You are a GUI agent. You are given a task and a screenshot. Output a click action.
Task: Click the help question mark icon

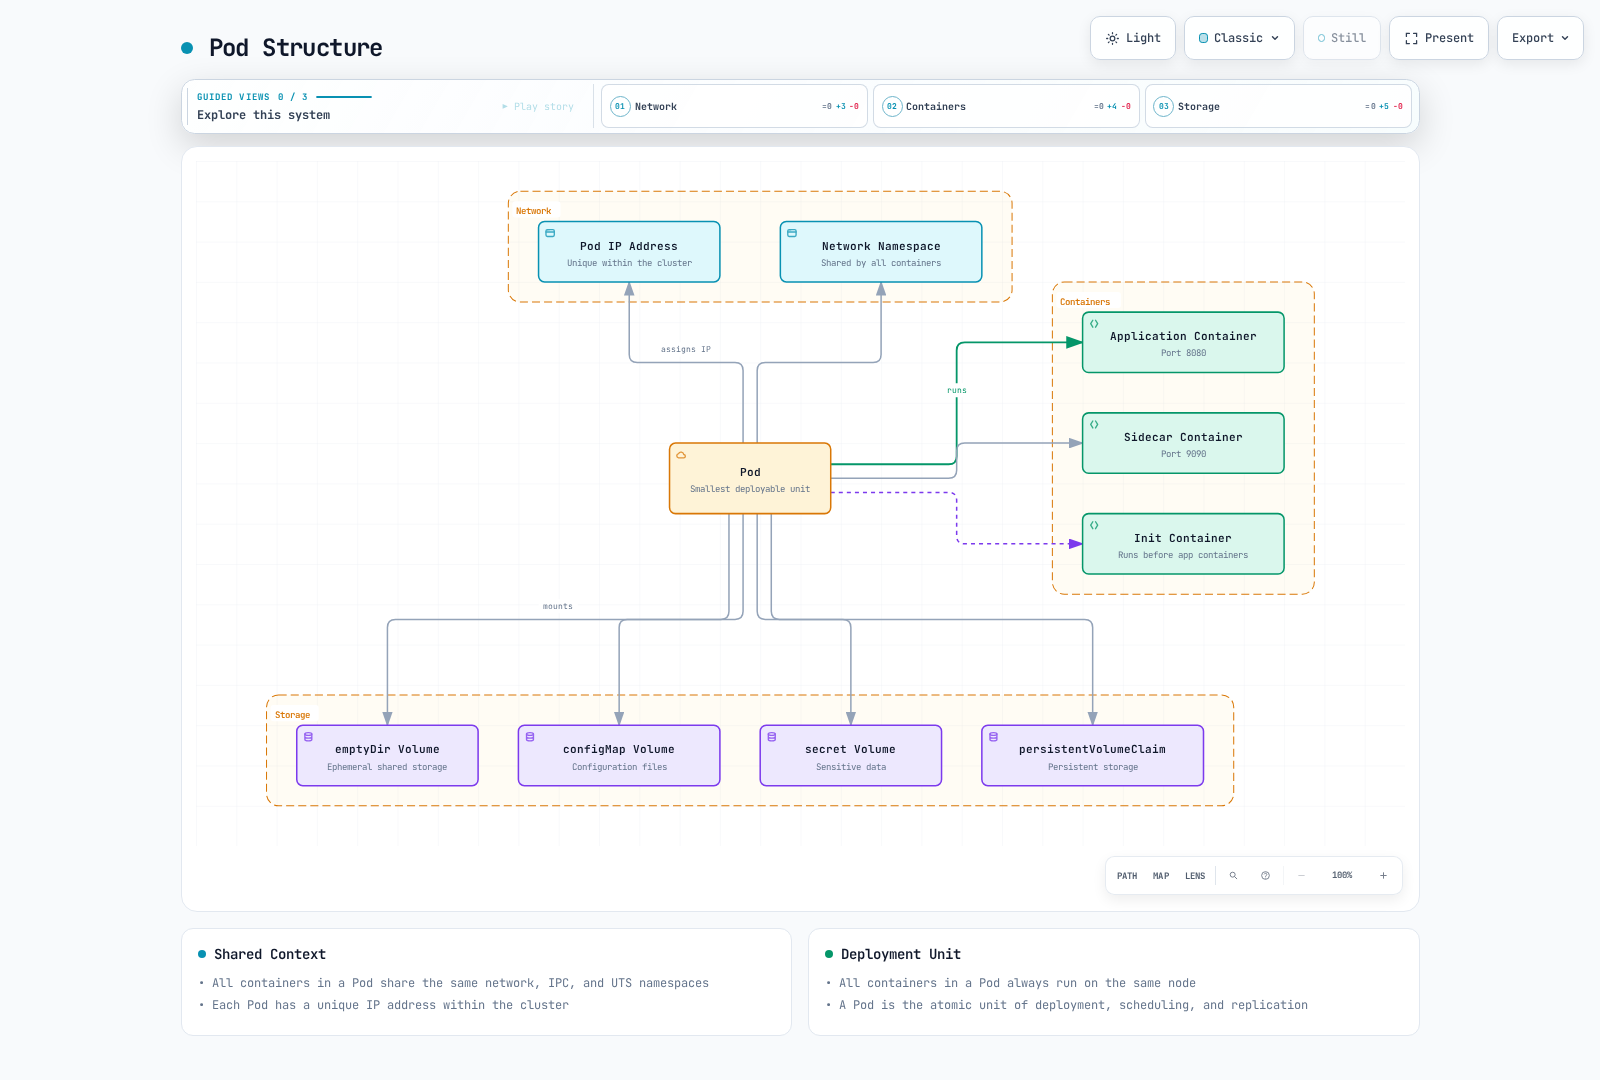tap(1265, 876)
